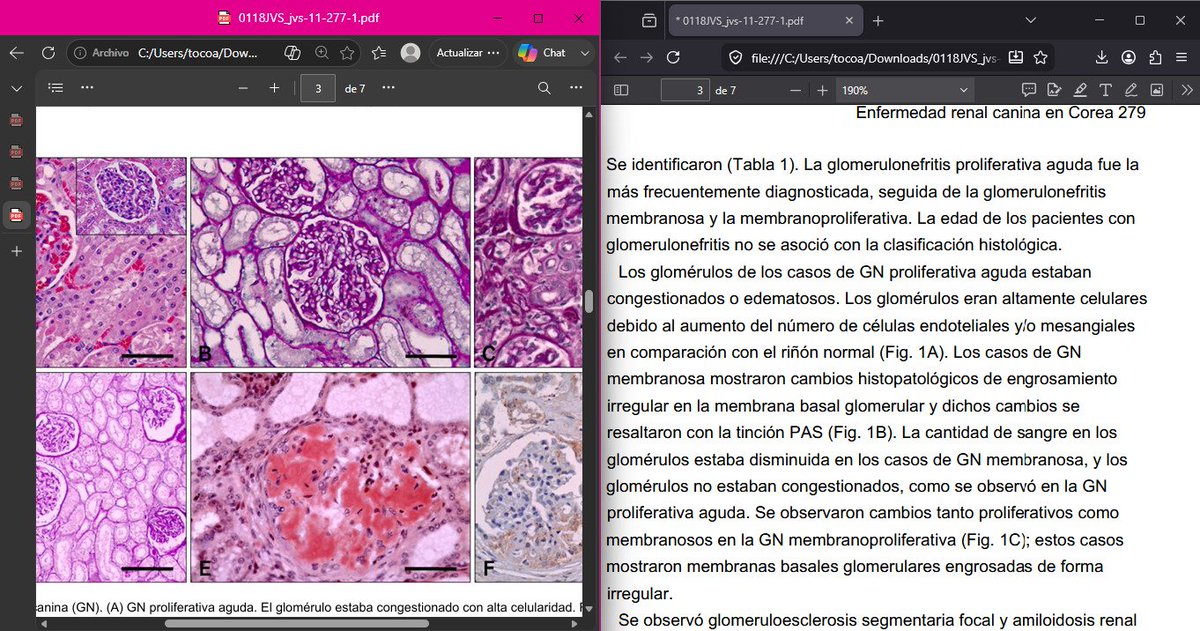Select the active fourth PDF tab in Edge sidebar

(x=16, y=214)
